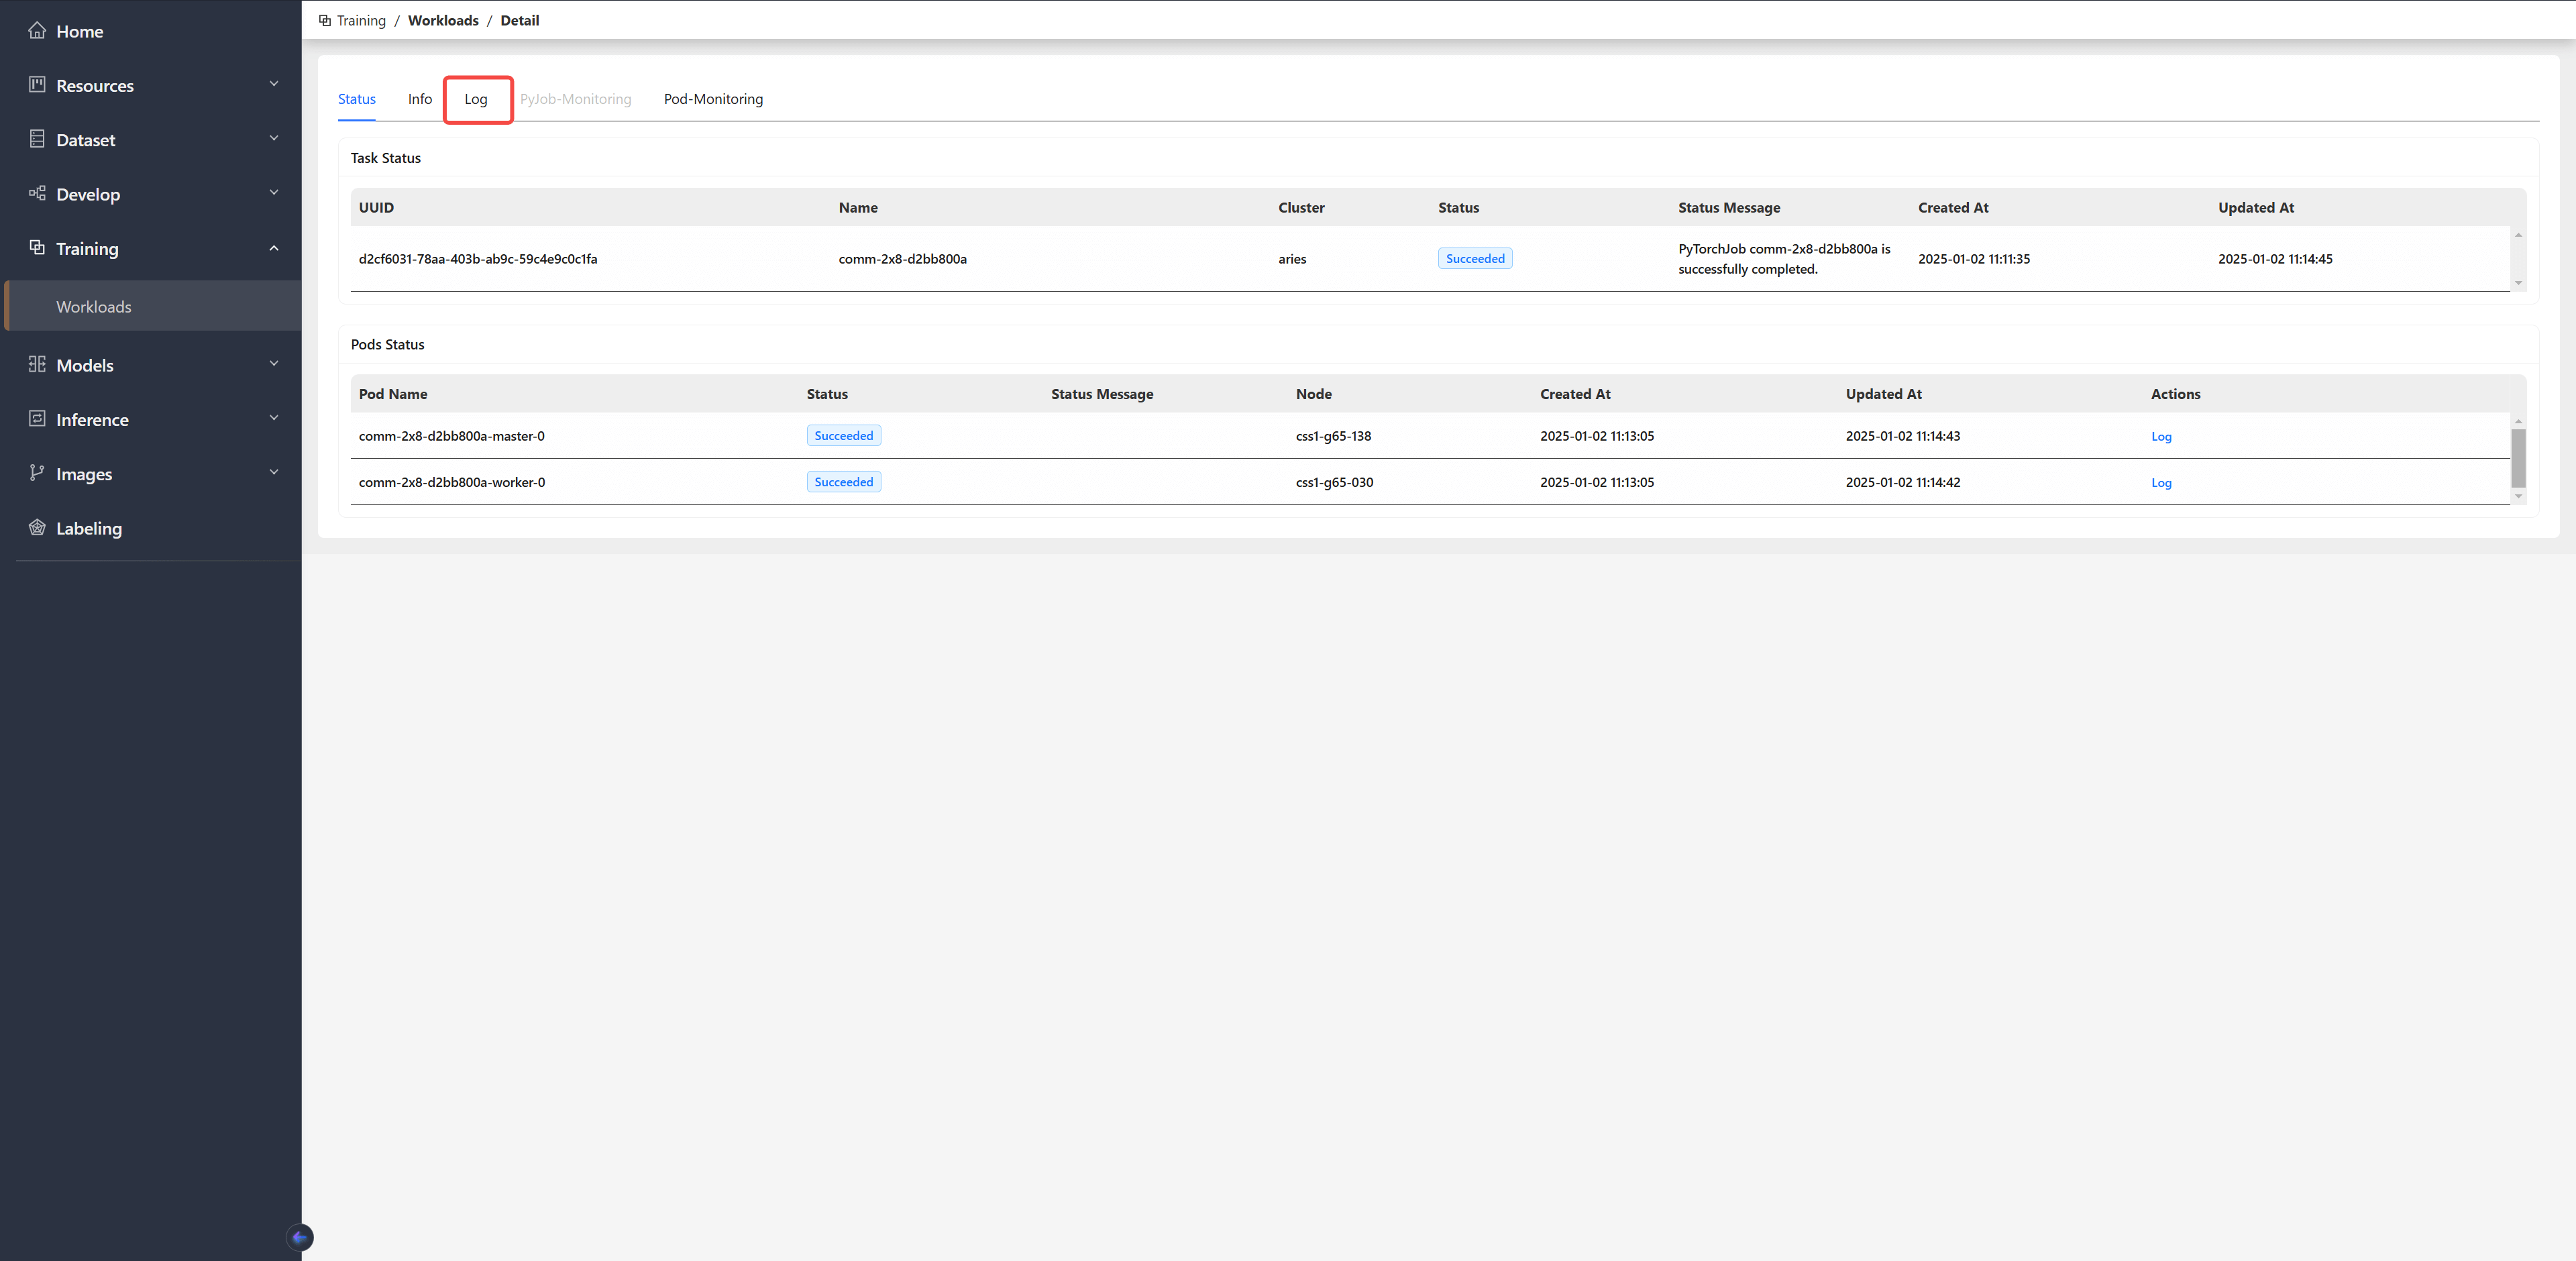Click the Pod Name column header
2576x1261 pixels.
click(393, 394)
